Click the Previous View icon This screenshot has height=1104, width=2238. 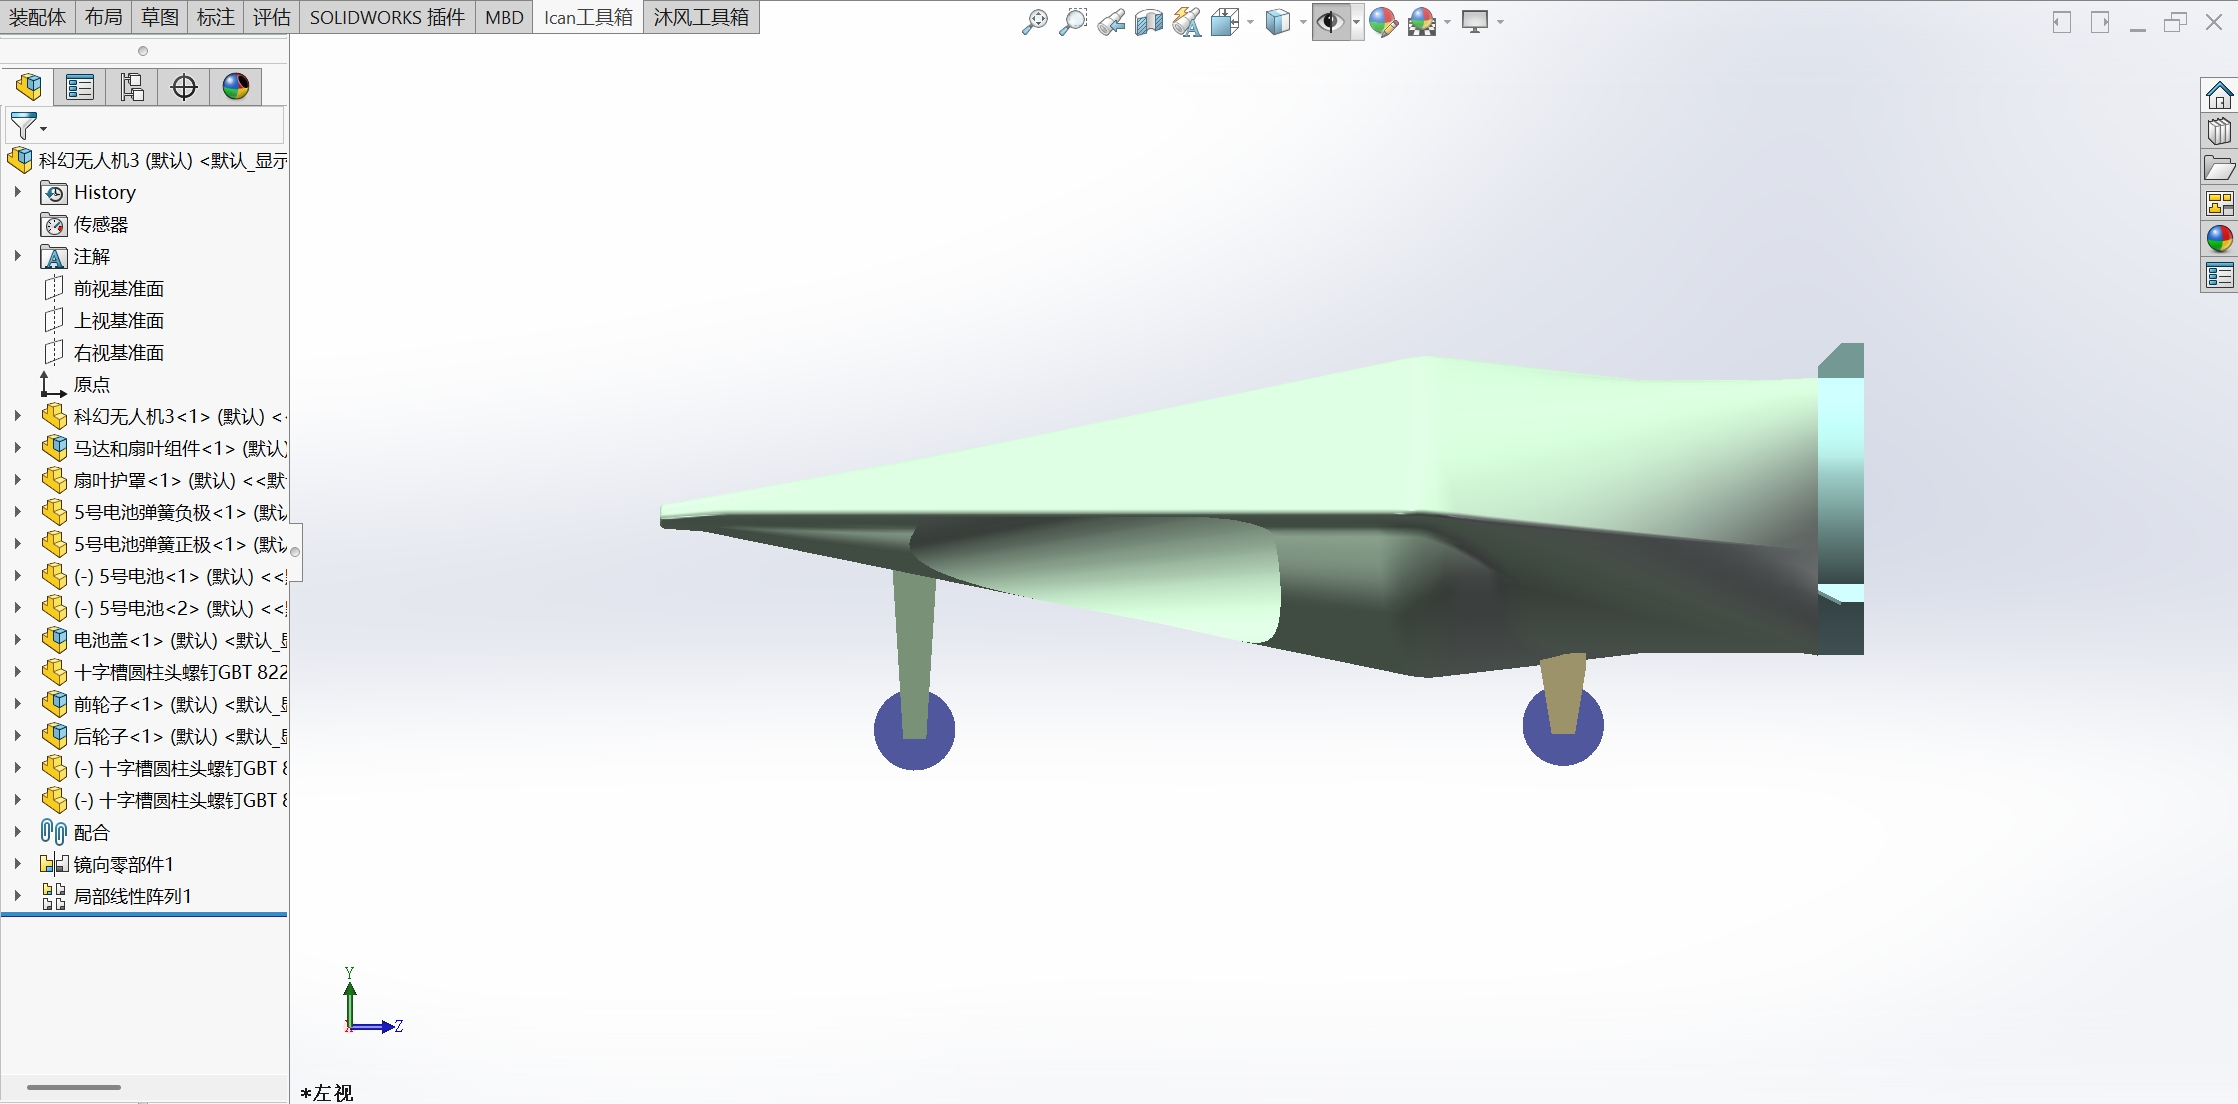[1110, 21]
